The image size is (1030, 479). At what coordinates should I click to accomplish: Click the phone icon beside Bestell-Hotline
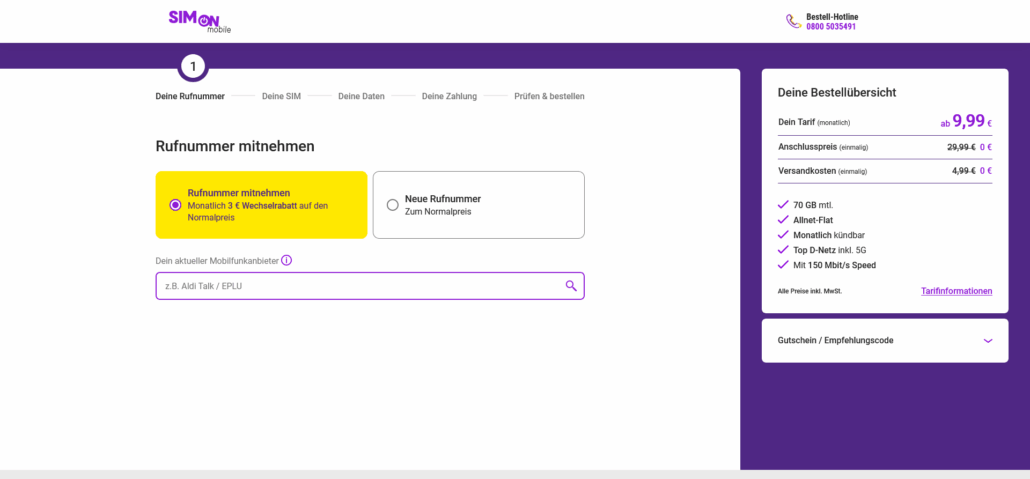(x=794, y=22)
